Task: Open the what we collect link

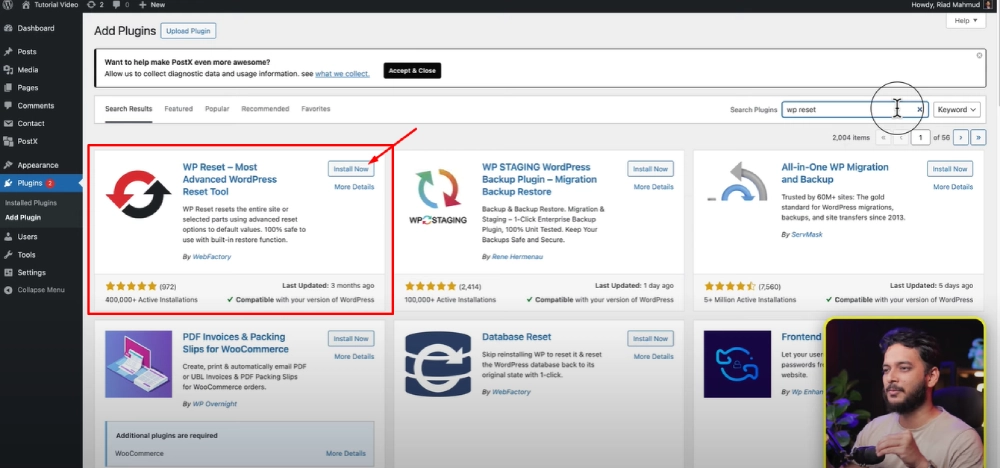Action: tap(342, 73)
